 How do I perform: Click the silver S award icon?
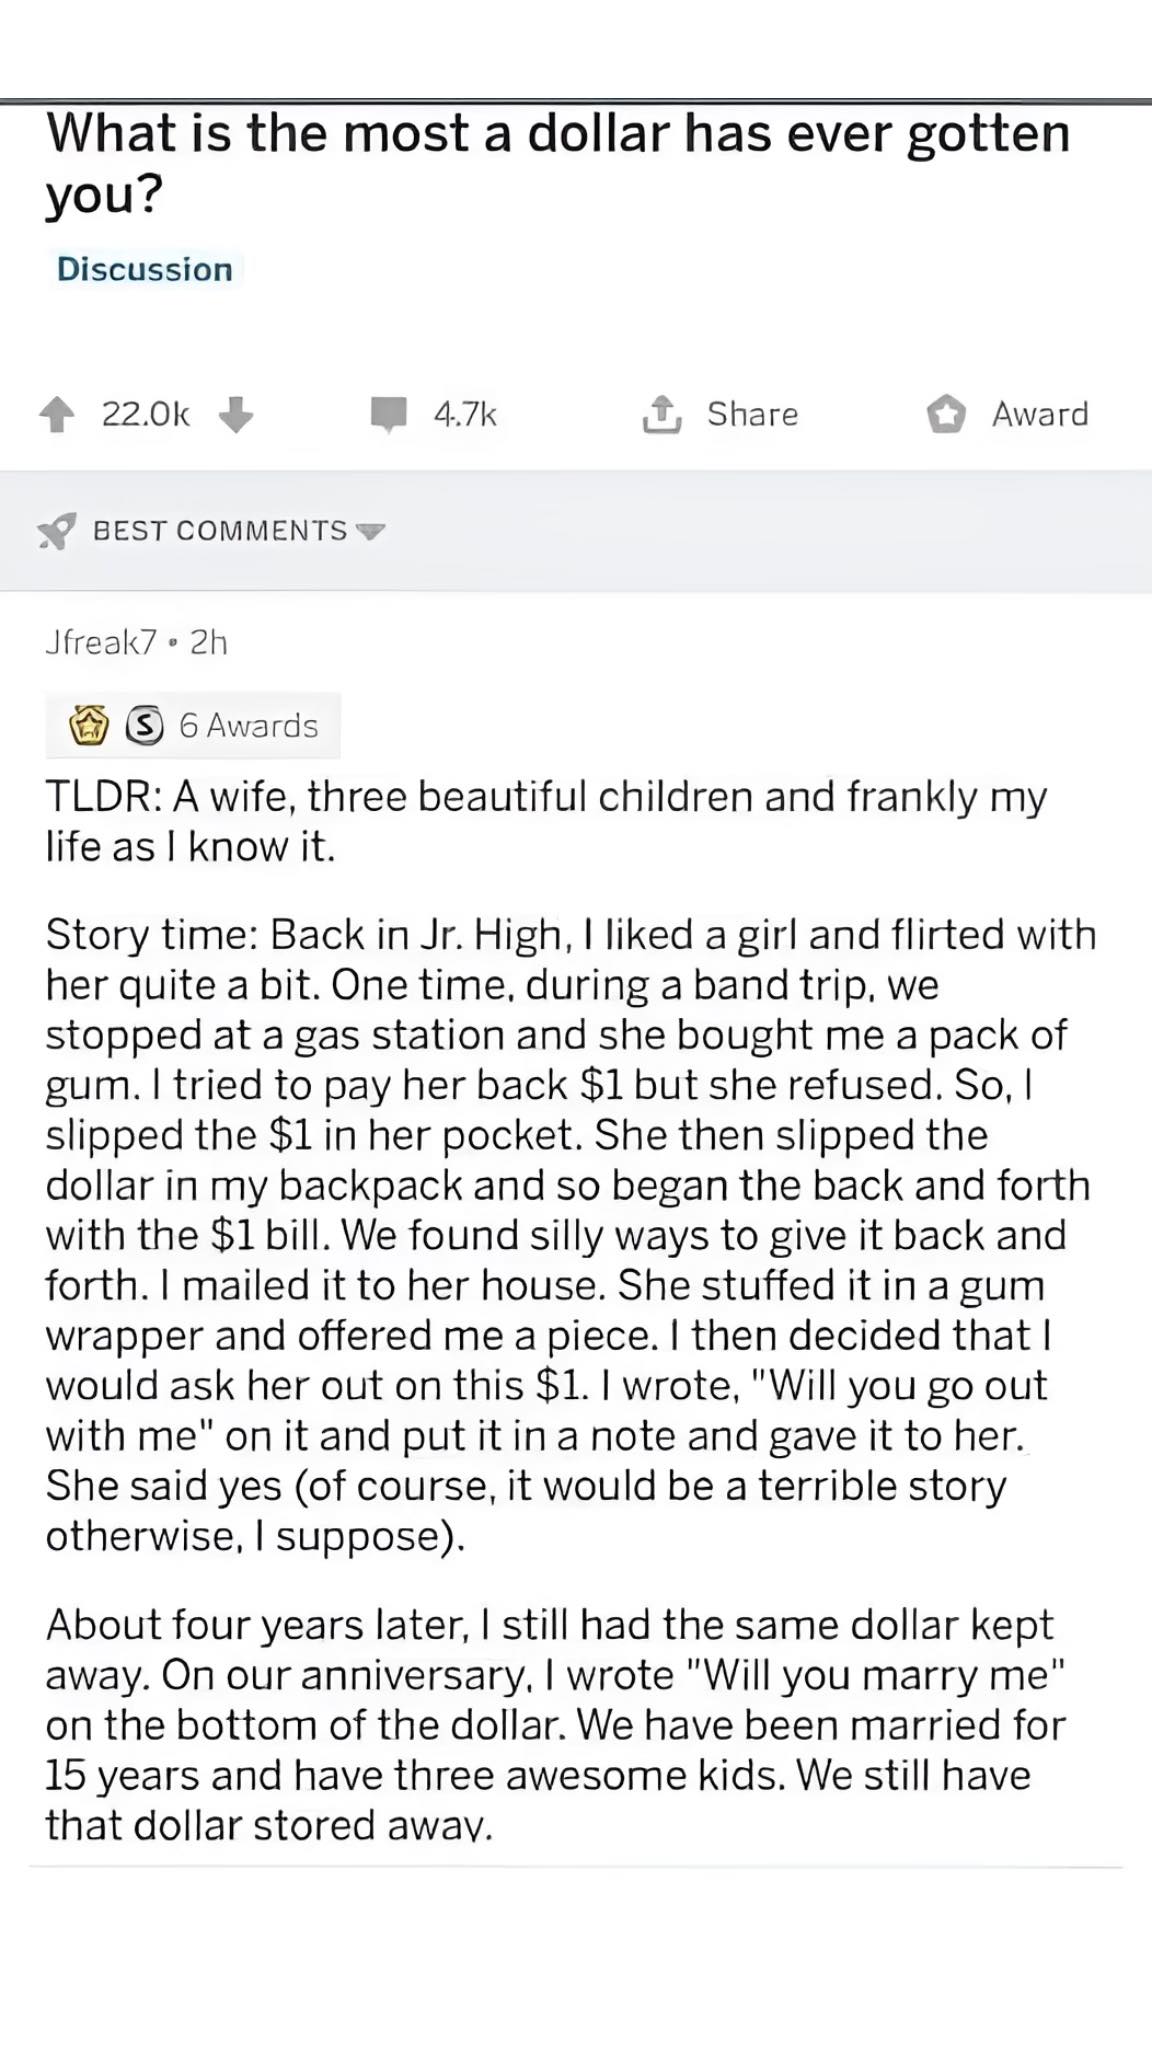(x=144, y=726)
